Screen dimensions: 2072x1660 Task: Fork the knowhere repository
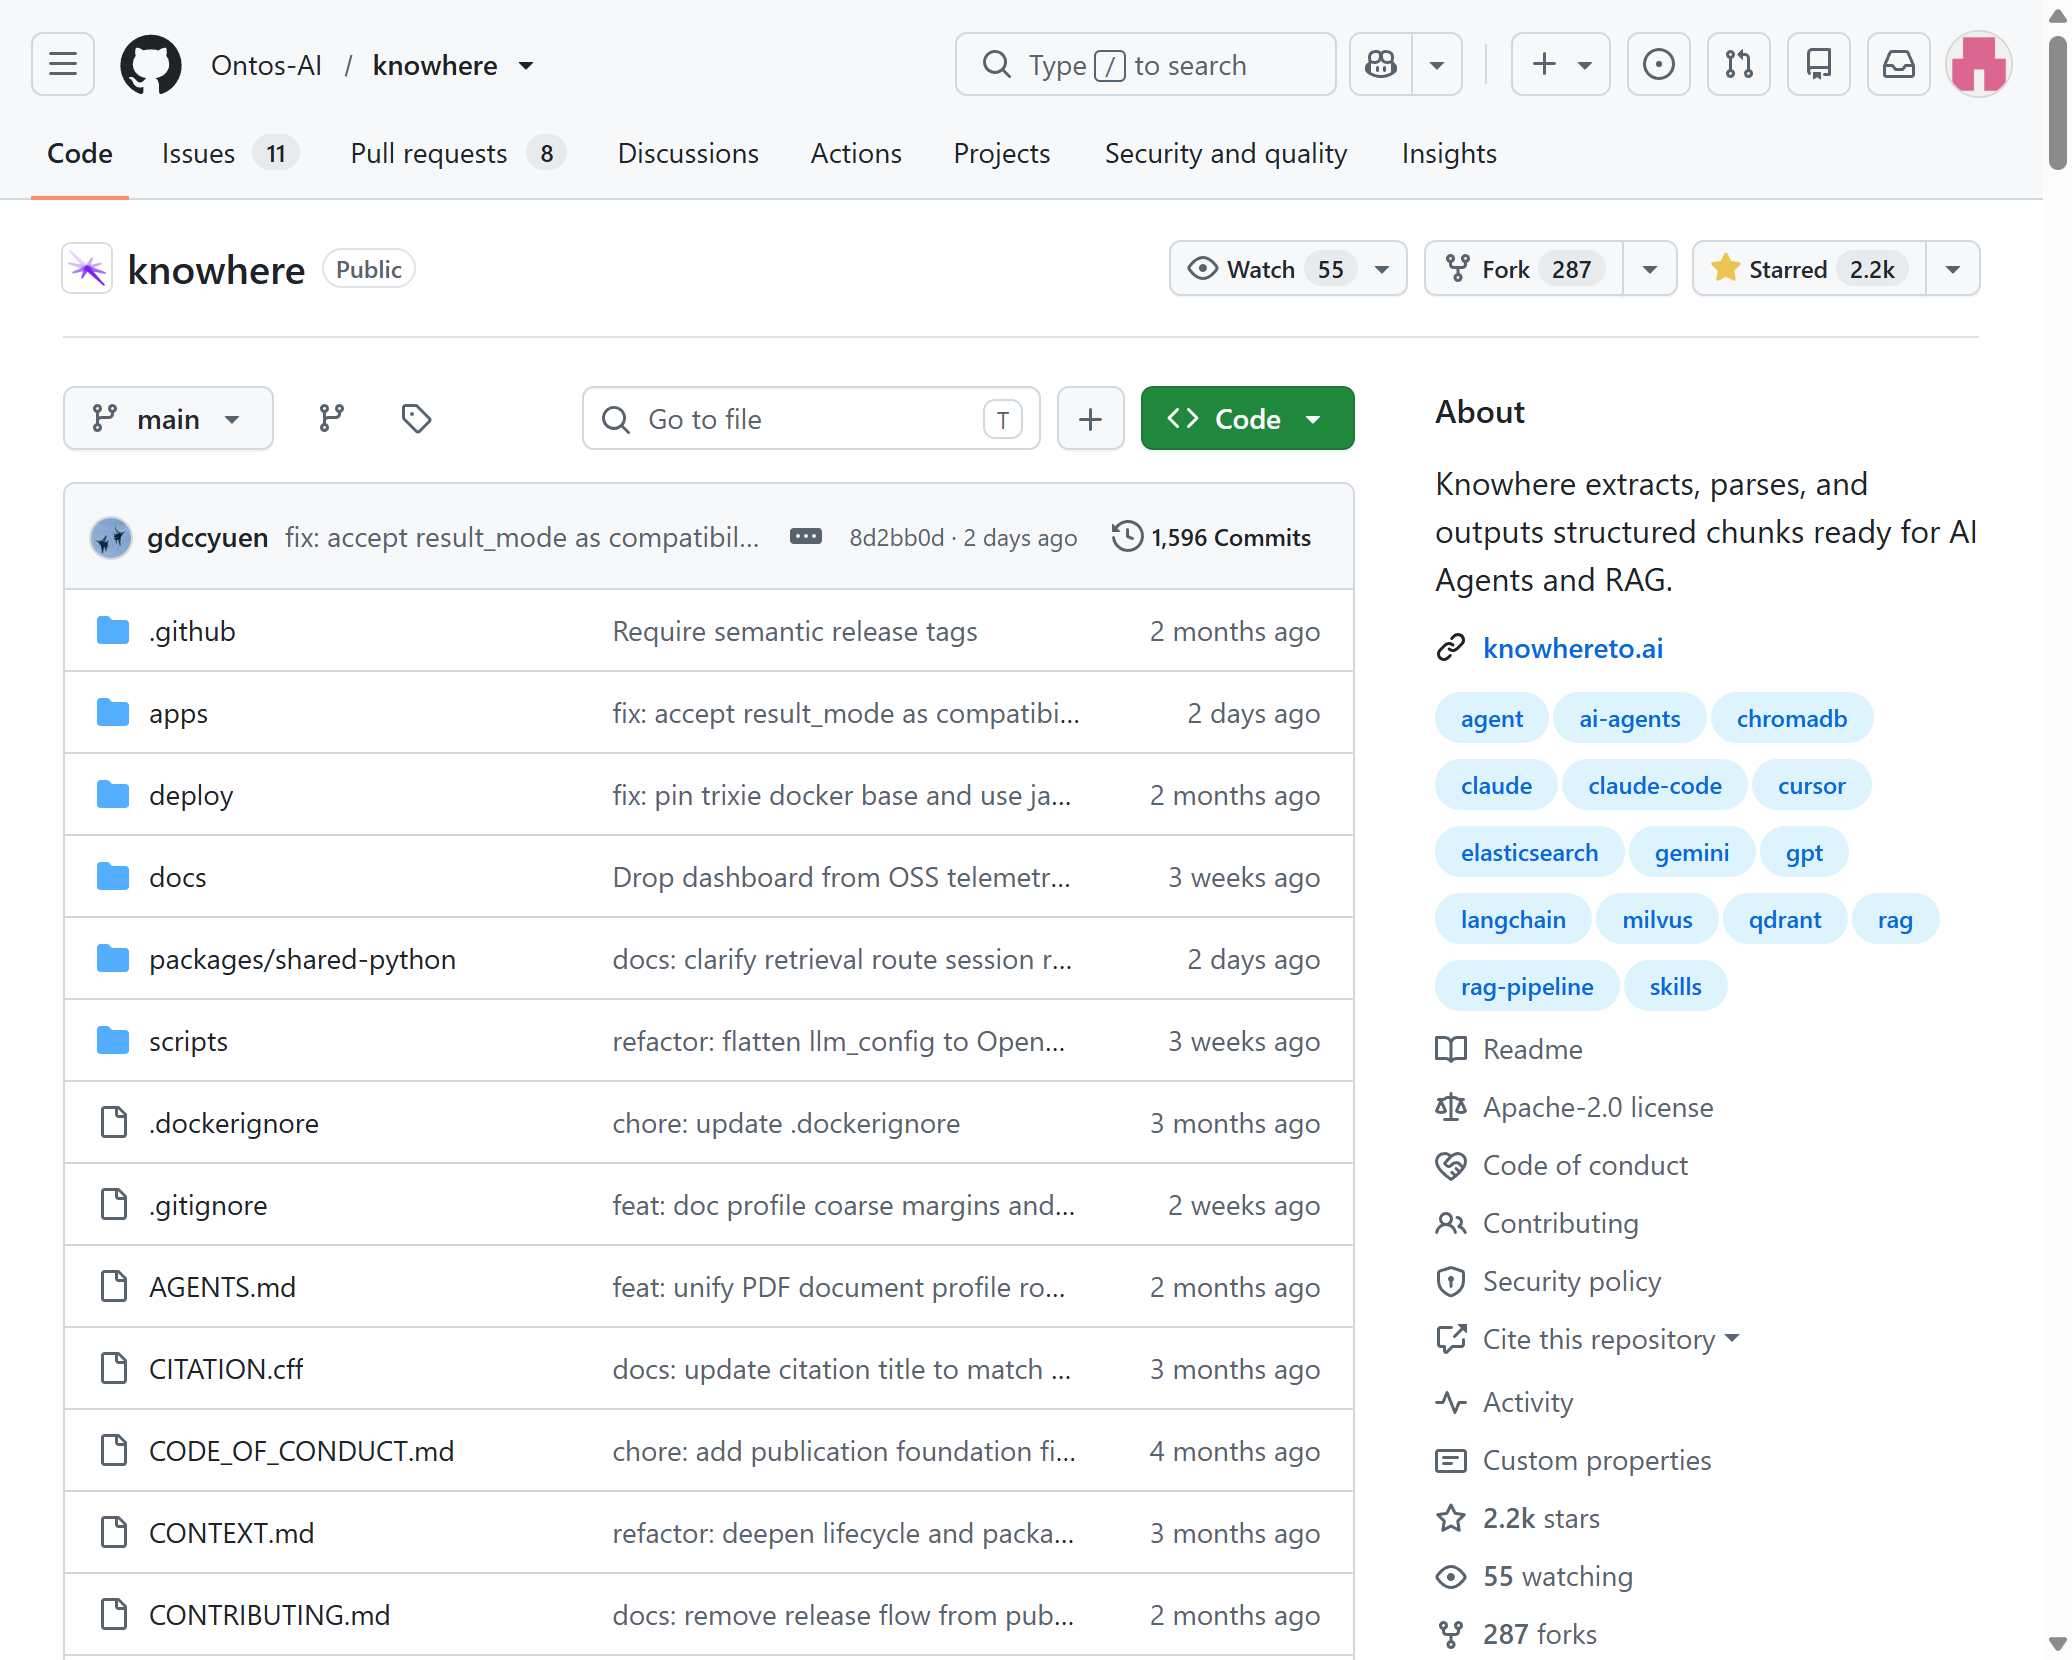1524,269
